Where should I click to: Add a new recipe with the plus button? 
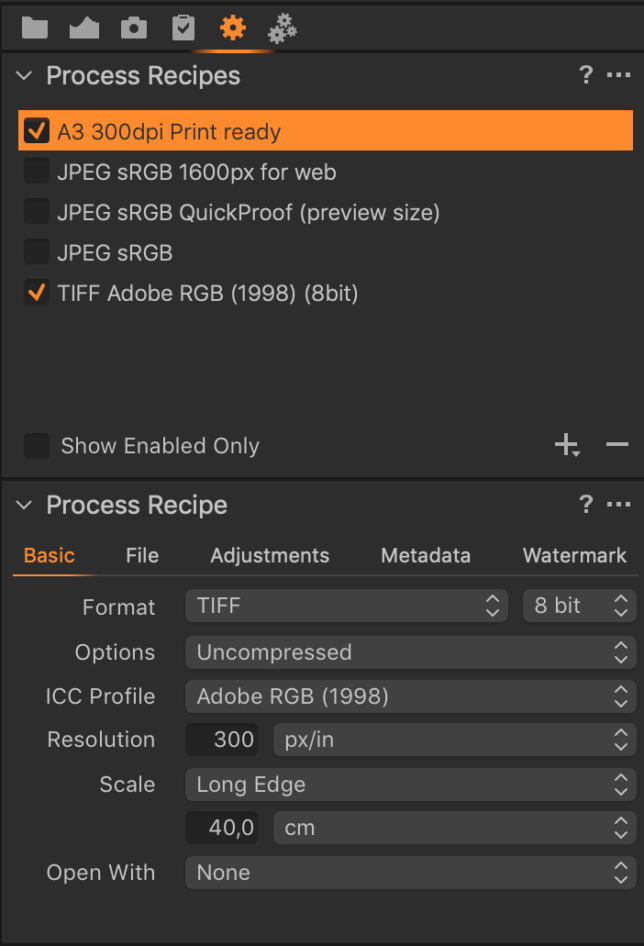pos(567,445)
